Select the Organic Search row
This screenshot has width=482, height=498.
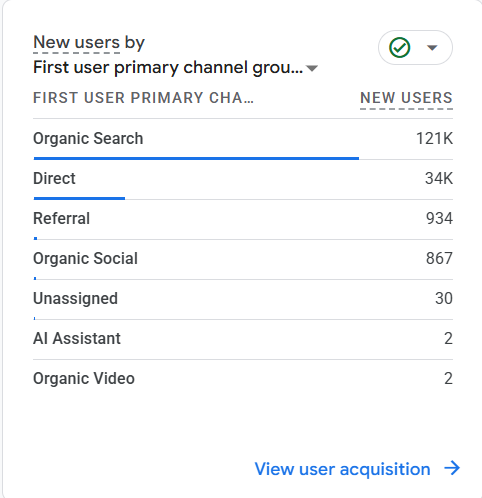click(x=243, y=139)
